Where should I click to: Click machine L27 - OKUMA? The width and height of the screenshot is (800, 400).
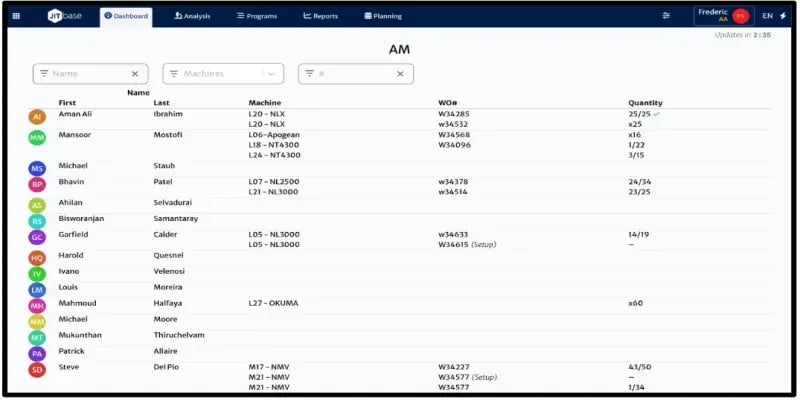pyautogui.click(x=273, y=304)
